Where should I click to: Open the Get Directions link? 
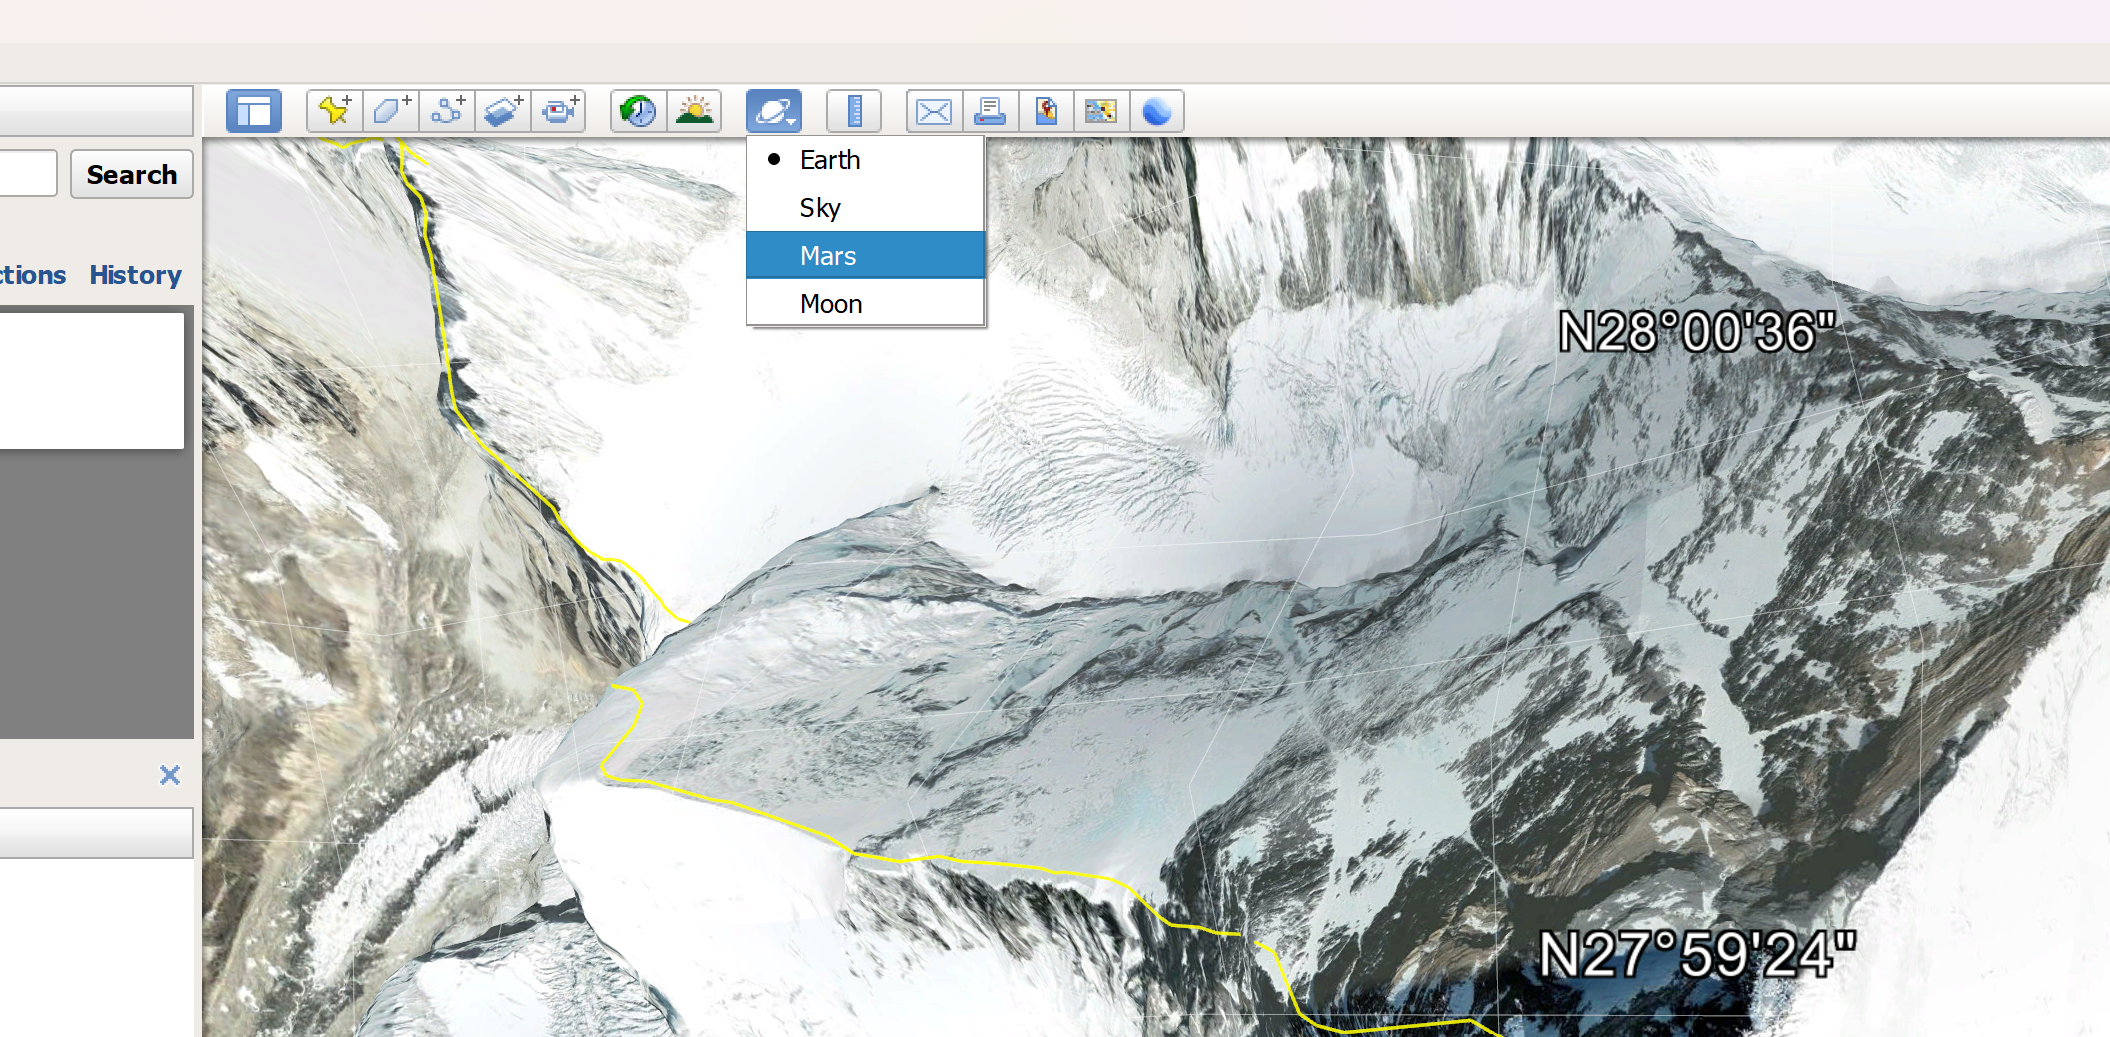tap(33, 275)
